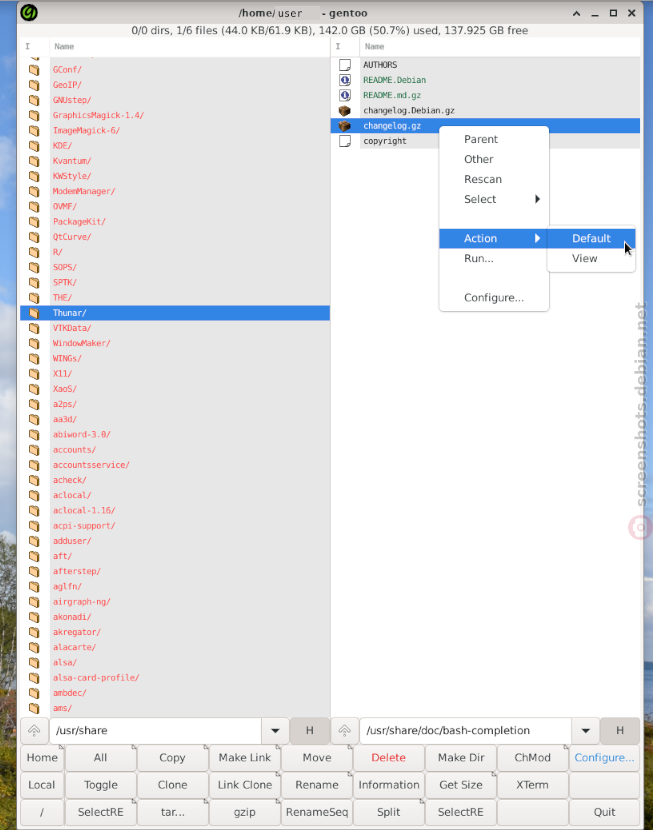
Task: Toggle the left pane H hidden-files button
Action: coord(310,730)
